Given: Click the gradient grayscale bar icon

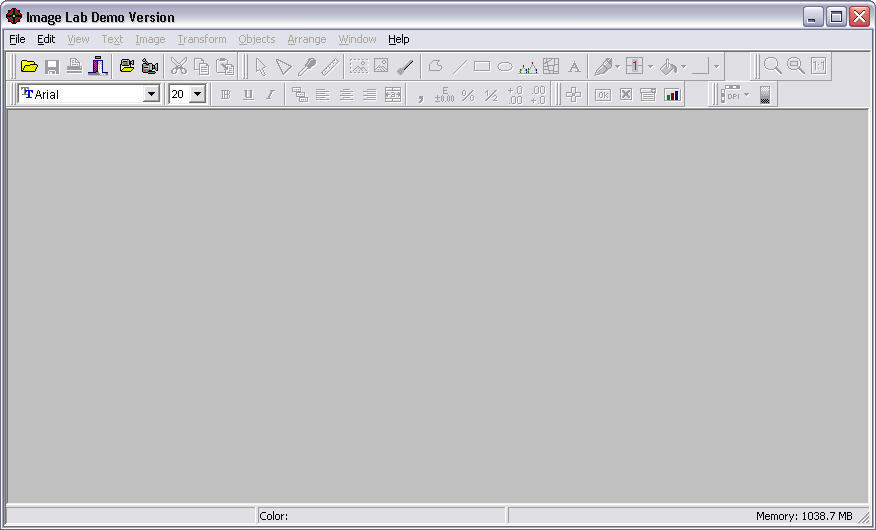Looking at the screenshot, I should coord(765,94).
